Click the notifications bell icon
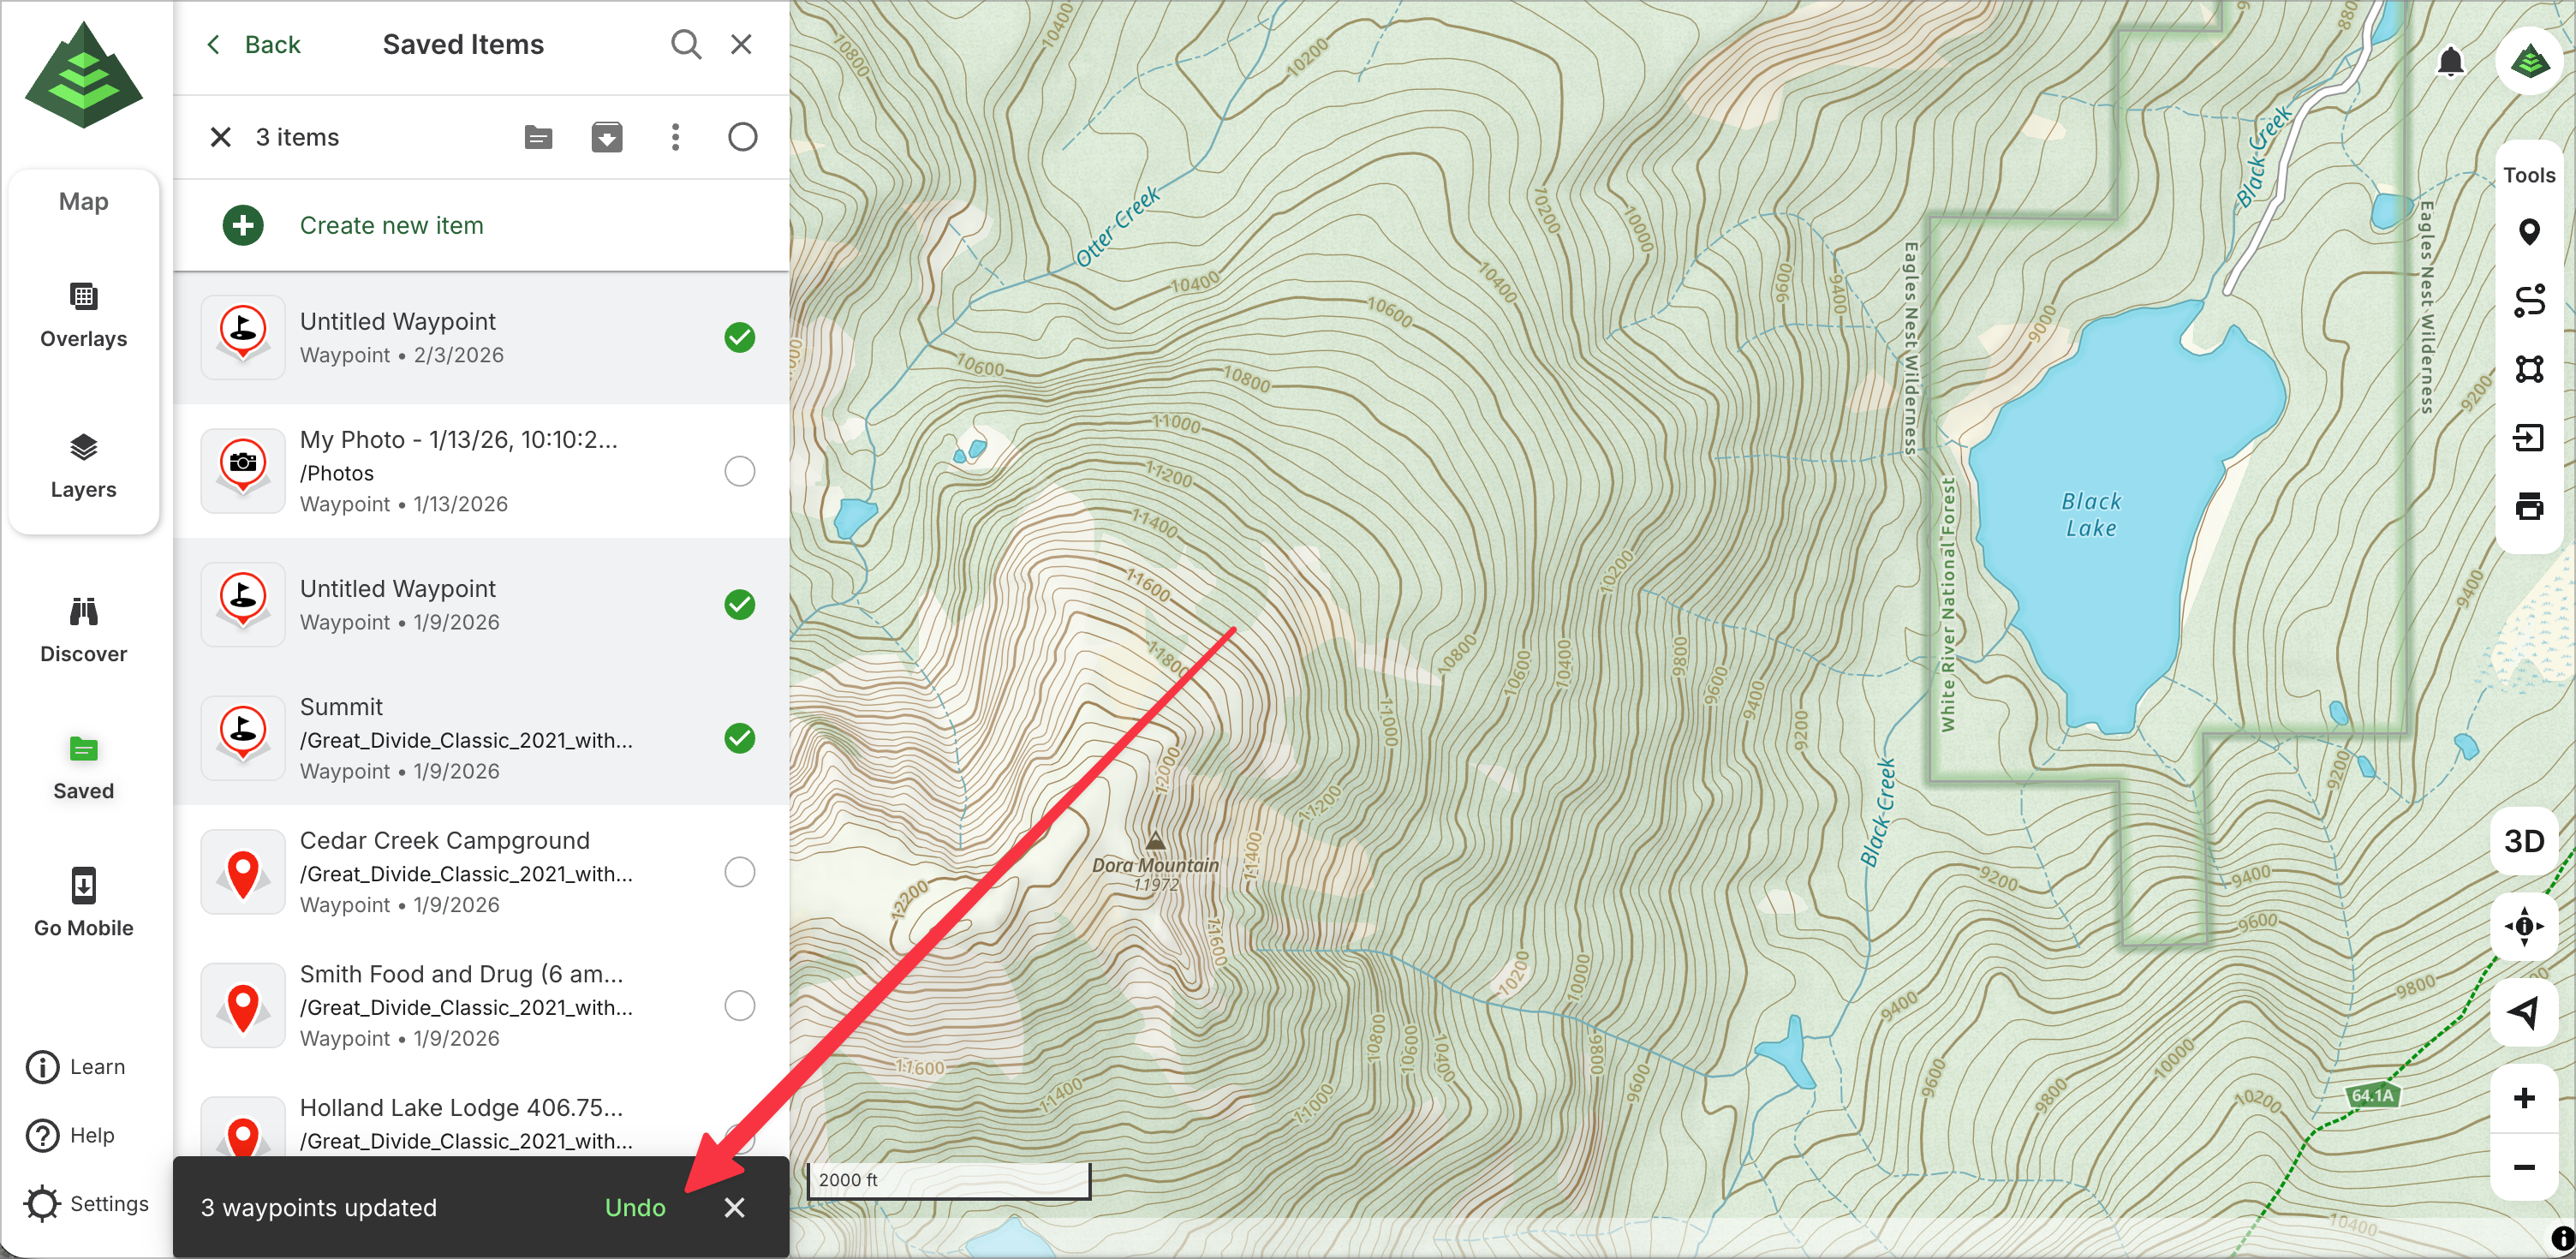The height and width of the screenshot is (1259, 2576). click(x=2449, y=62)
